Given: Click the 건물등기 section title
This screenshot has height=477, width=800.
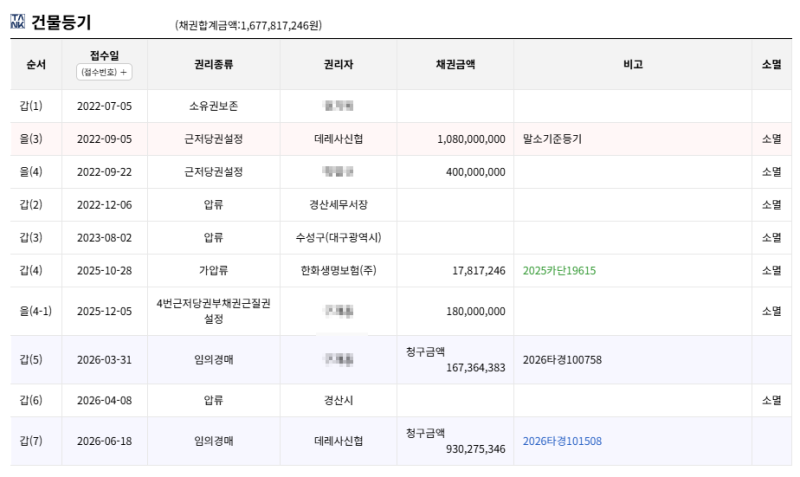Looking at the screenshot, I should pos(61,22).
